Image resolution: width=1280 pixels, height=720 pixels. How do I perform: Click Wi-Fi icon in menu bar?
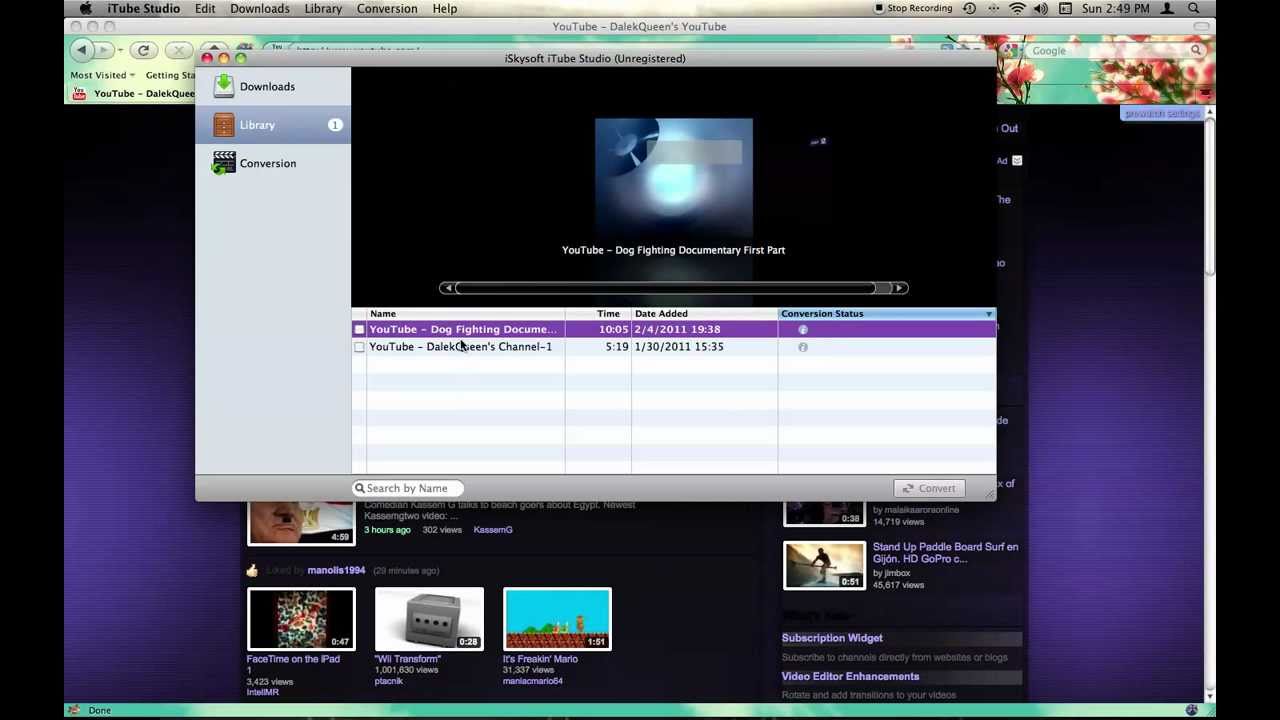click(1017, 8)
